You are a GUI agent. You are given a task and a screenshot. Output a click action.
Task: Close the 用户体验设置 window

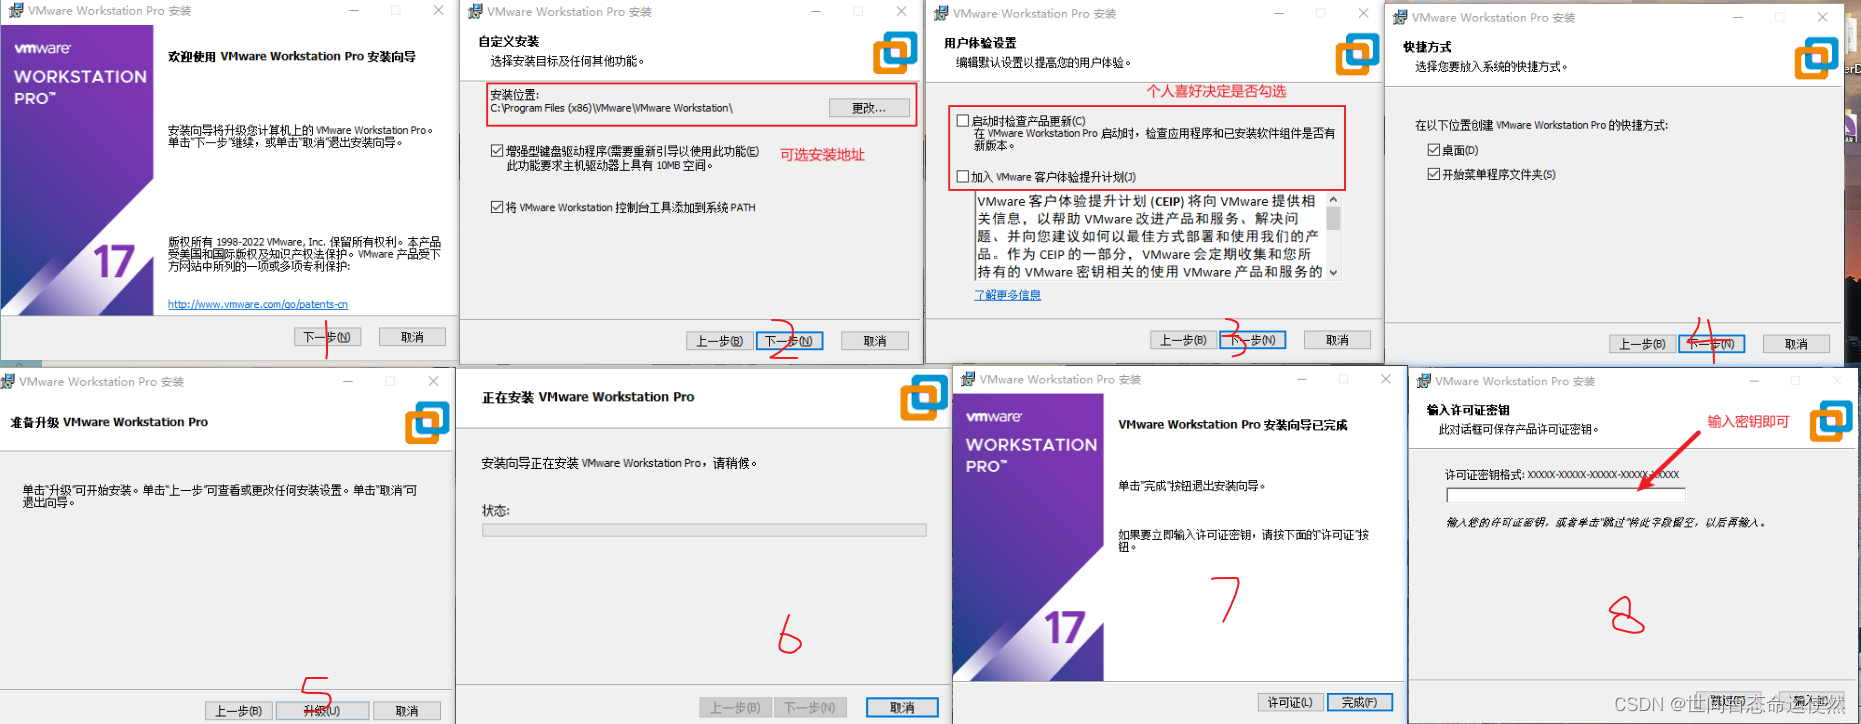click(x=1363, y=13)
